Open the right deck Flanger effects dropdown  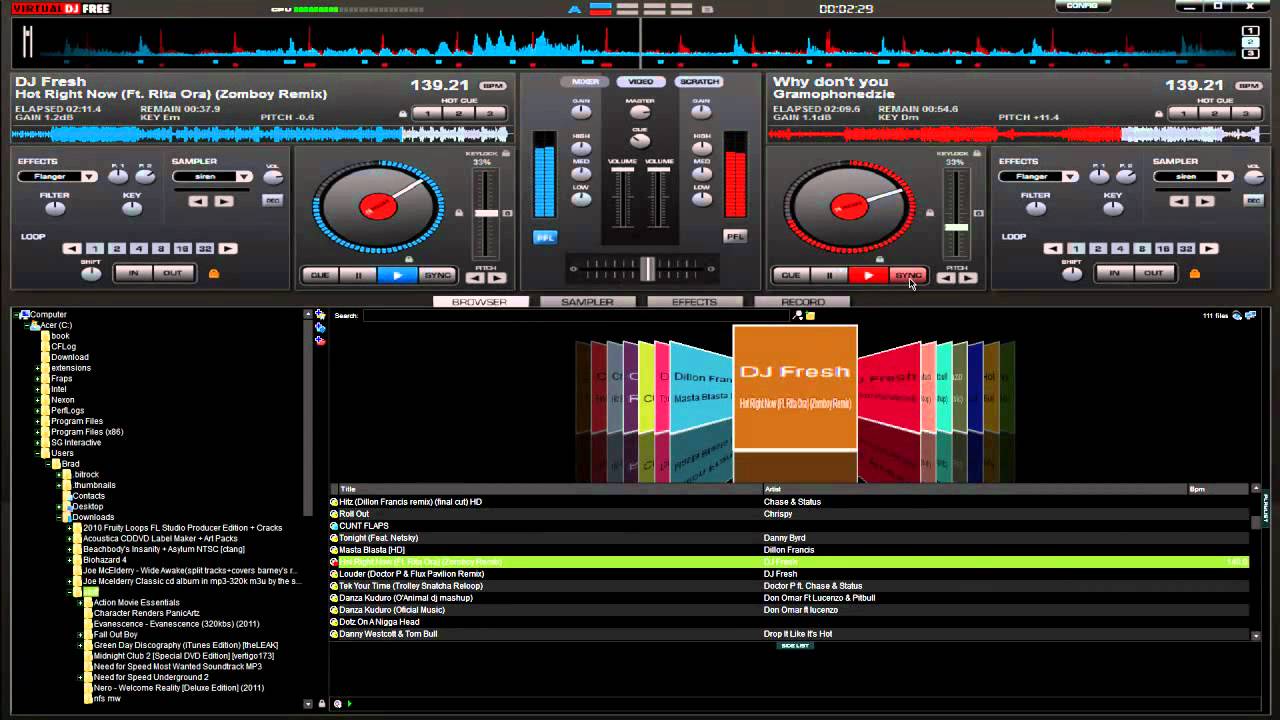[x=1071, y=177]
